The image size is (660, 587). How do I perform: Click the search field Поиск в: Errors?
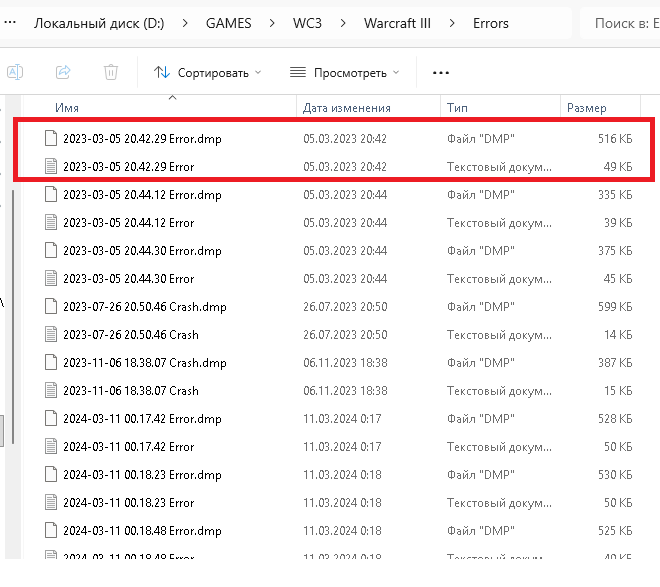point(624,22)
